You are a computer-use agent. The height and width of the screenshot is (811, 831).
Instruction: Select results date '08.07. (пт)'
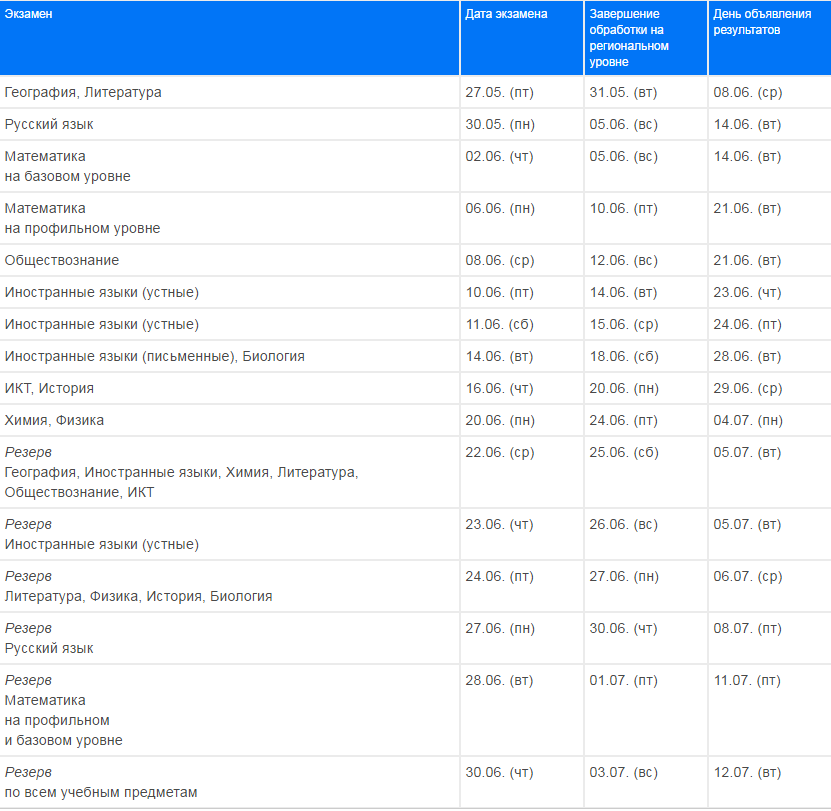coord(770,638)
